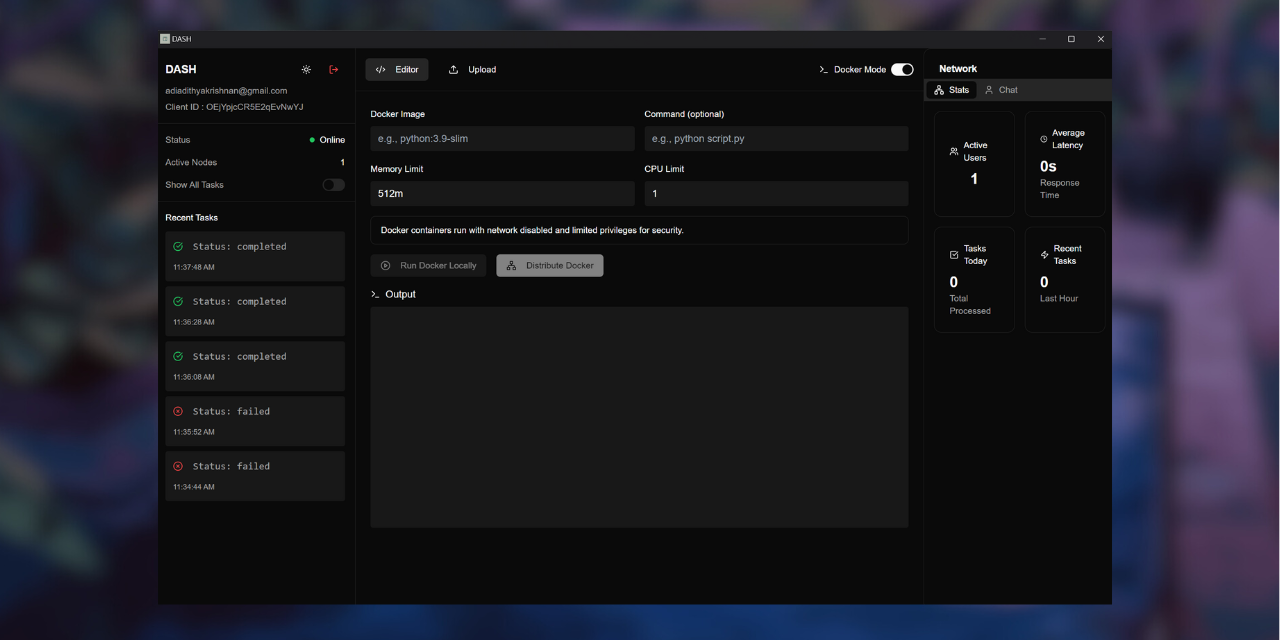
Task: Click the terminal prompt icon beside Output
Action: click(x=375, y=294)
